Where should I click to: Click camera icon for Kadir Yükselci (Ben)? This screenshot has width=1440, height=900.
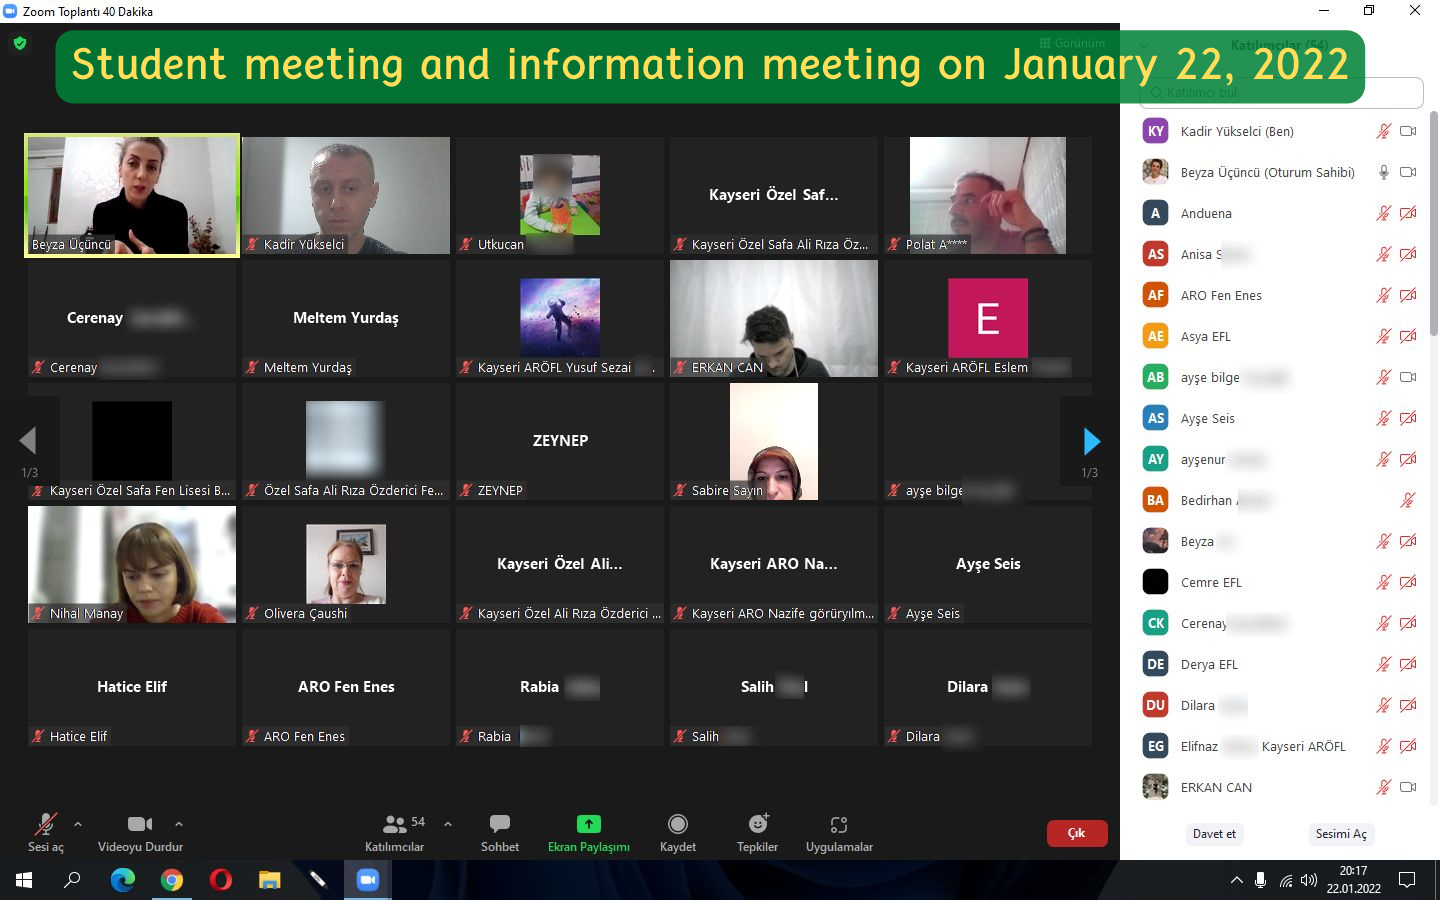[x=1408, y=131]
